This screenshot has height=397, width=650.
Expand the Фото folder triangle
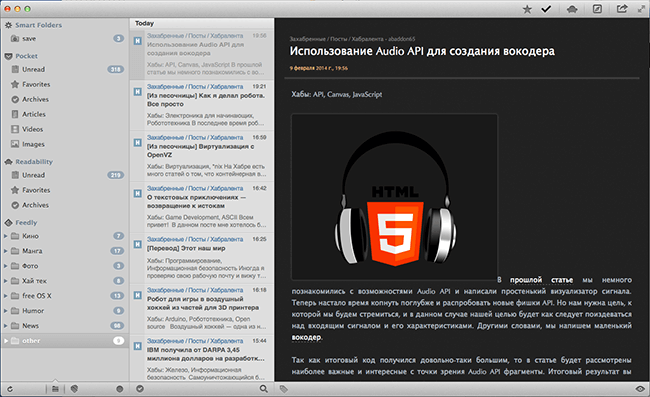tap(5, 266)
